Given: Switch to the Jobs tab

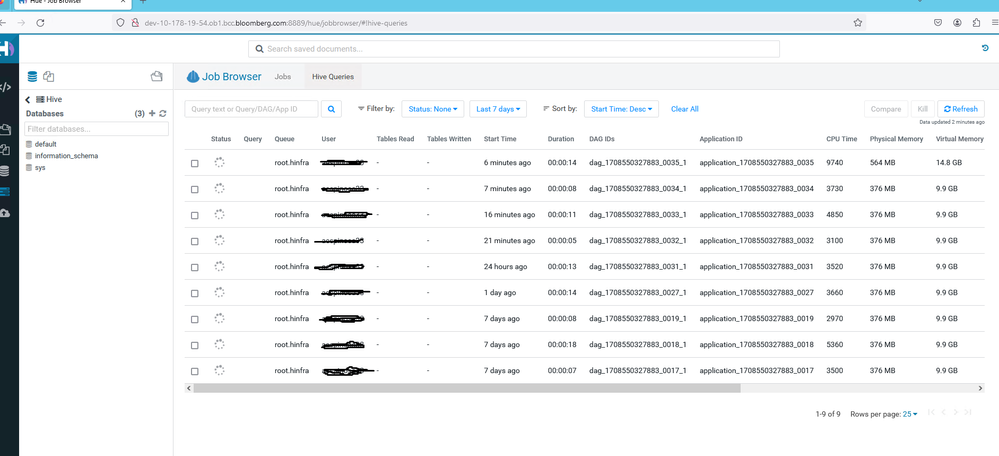Looking at the screenshot, I should [282, 76].
